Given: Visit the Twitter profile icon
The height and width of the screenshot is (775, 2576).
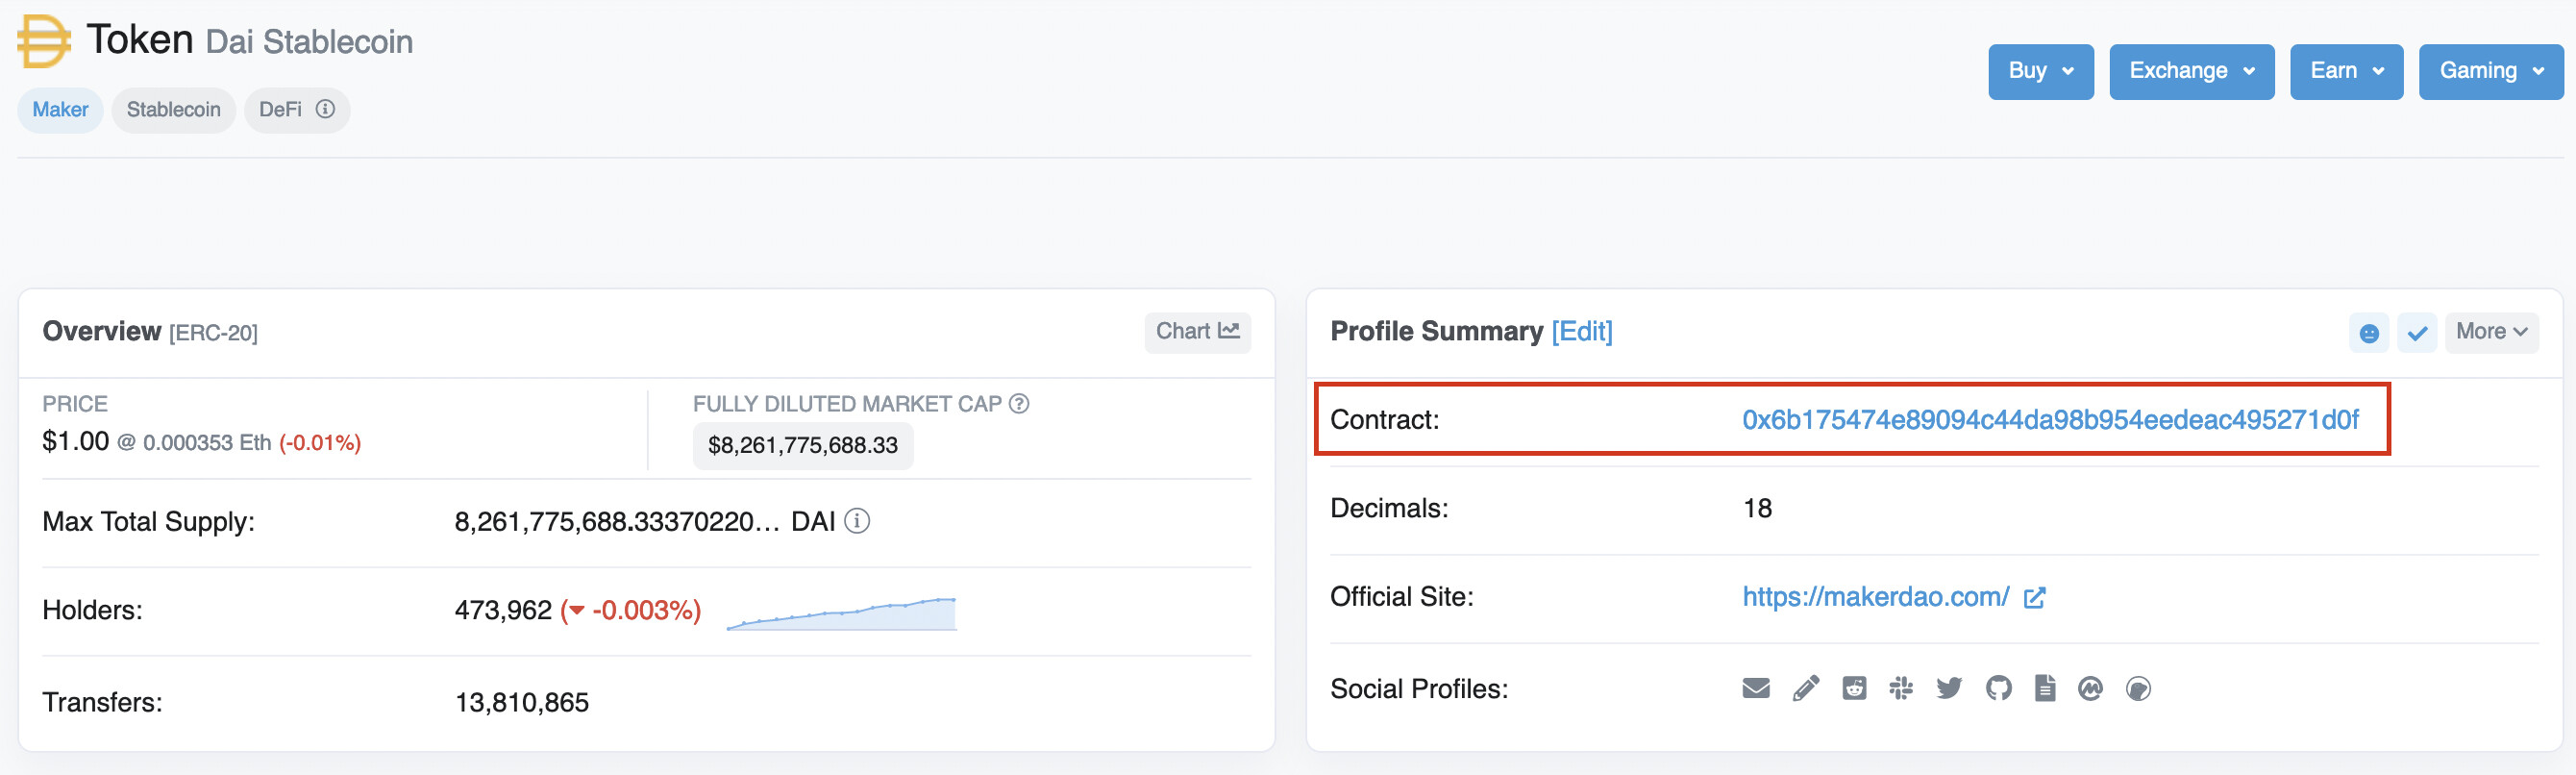Looking at the screenshot, I should pos(1949,688).
